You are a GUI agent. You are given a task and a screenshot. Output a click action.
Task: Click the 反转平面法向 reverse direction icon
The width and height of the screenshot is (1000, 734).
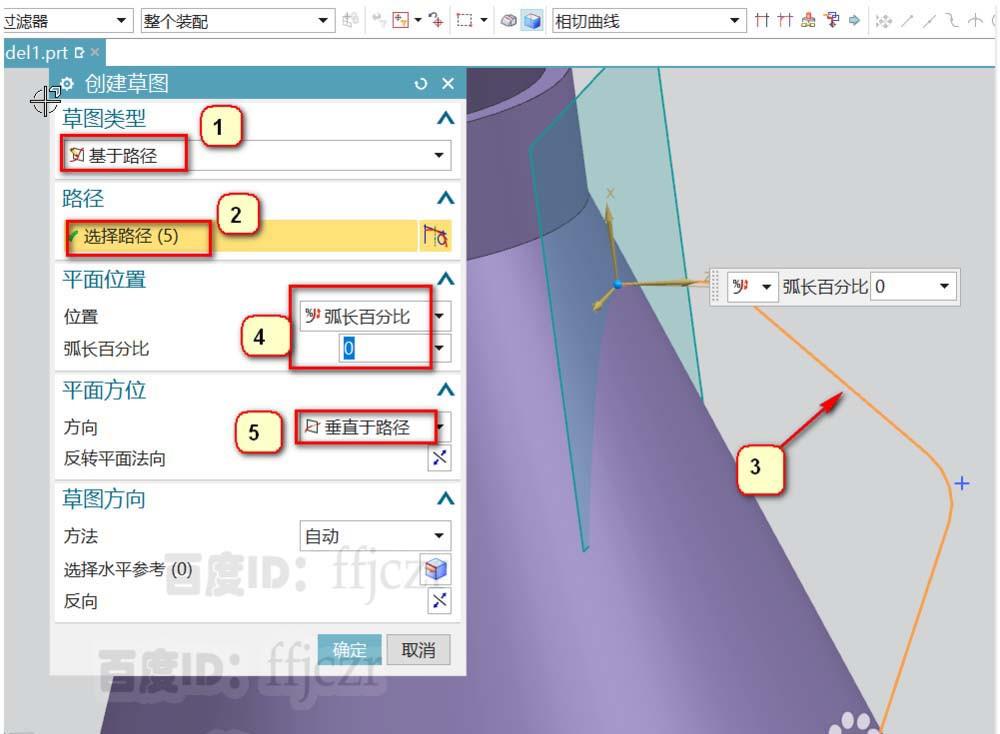[x=438, y=458]
